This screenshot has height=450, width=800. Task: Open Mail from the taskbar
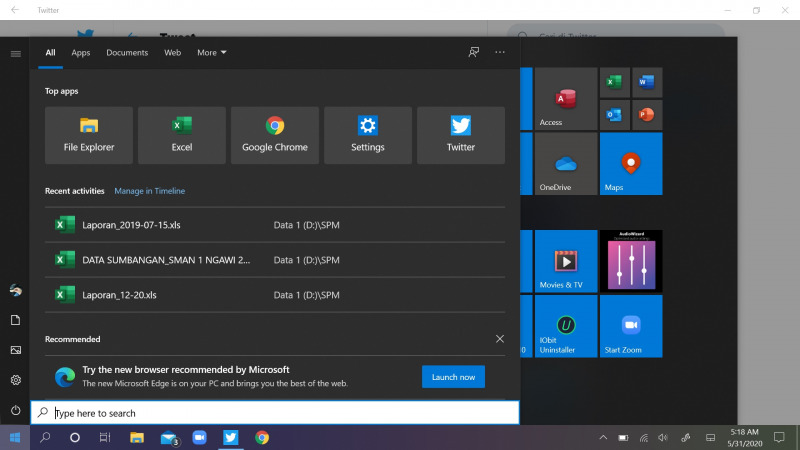(x=168, y=437)
